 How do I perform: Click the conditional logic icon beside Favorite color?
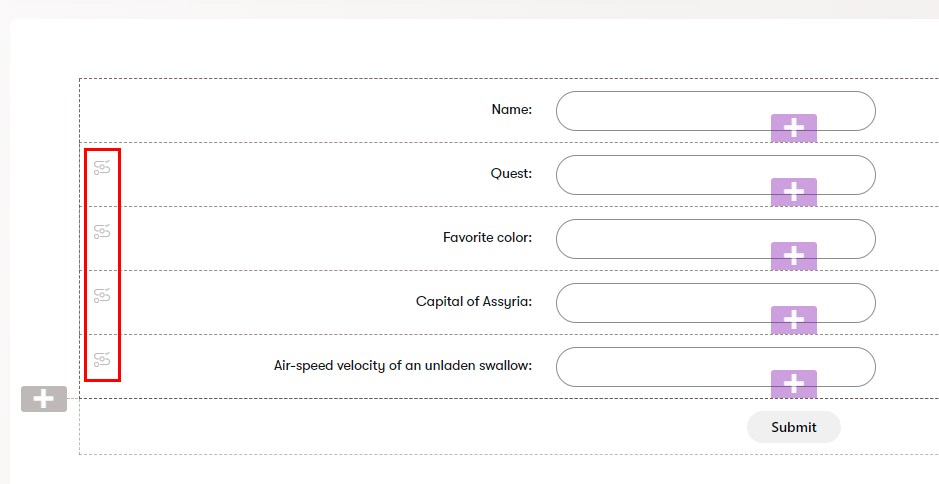pyautogui.click(x=101, y=232)
